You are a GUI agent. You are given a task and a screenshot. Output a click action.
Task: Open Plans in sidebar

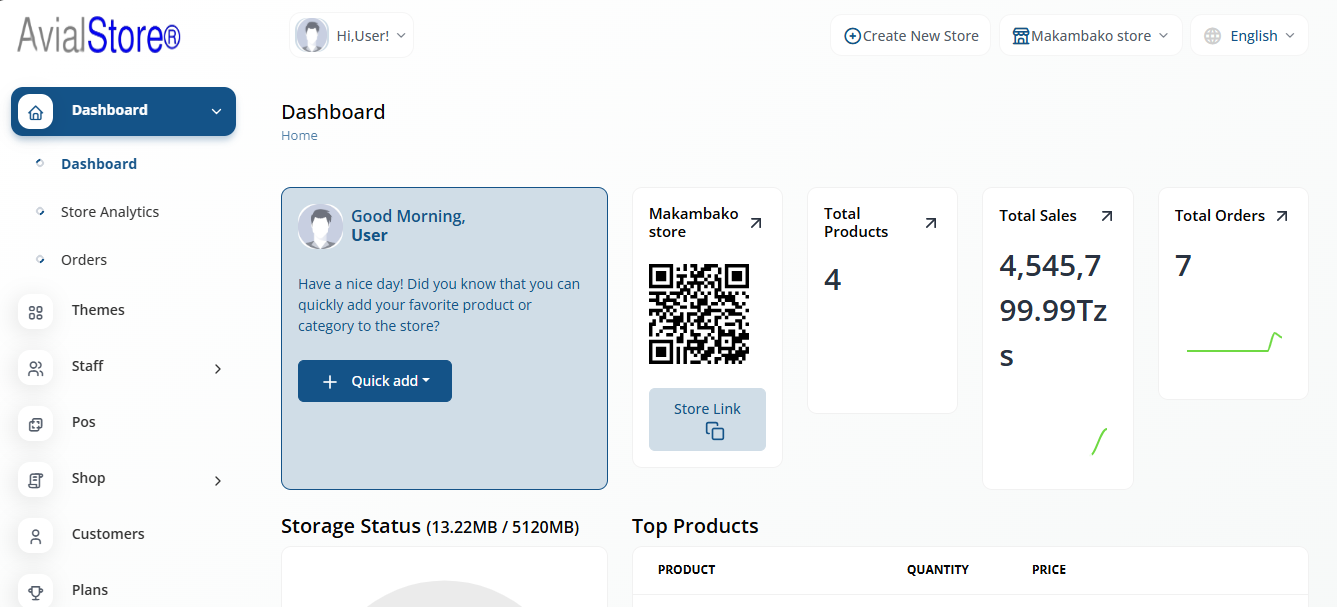coord(90,590)
